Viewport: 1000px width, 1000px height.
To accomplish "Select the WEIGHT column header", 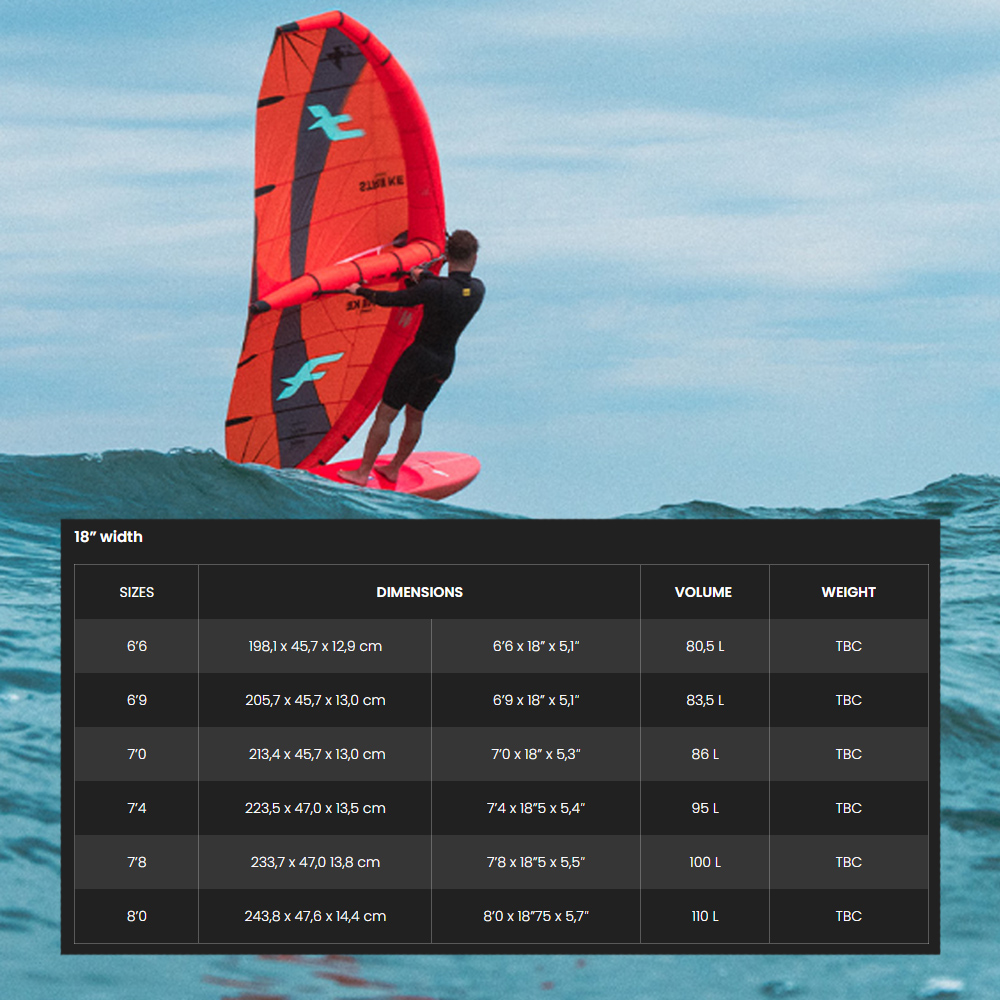I will 849,592.
